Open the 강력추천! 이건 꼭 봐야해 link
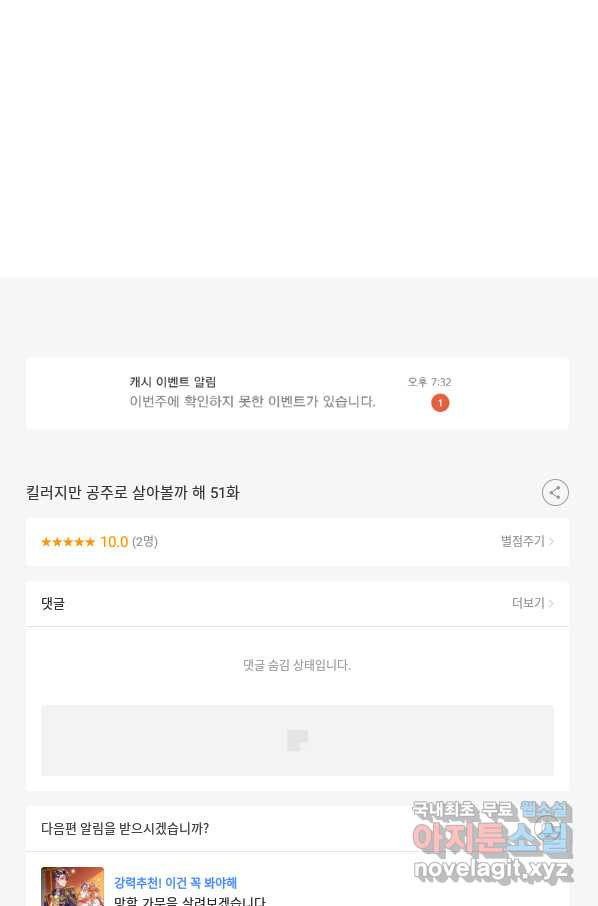 pyautogui.click(x=176, y=883)
